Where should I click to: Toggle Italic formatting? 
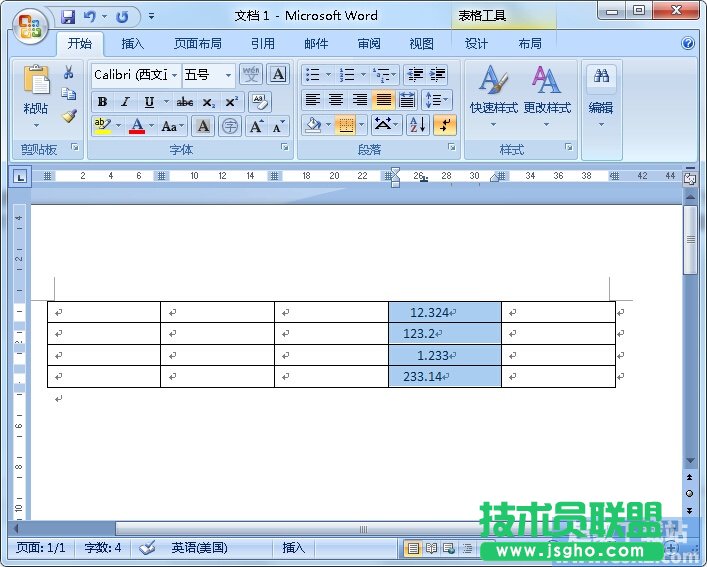click(125, 102)
